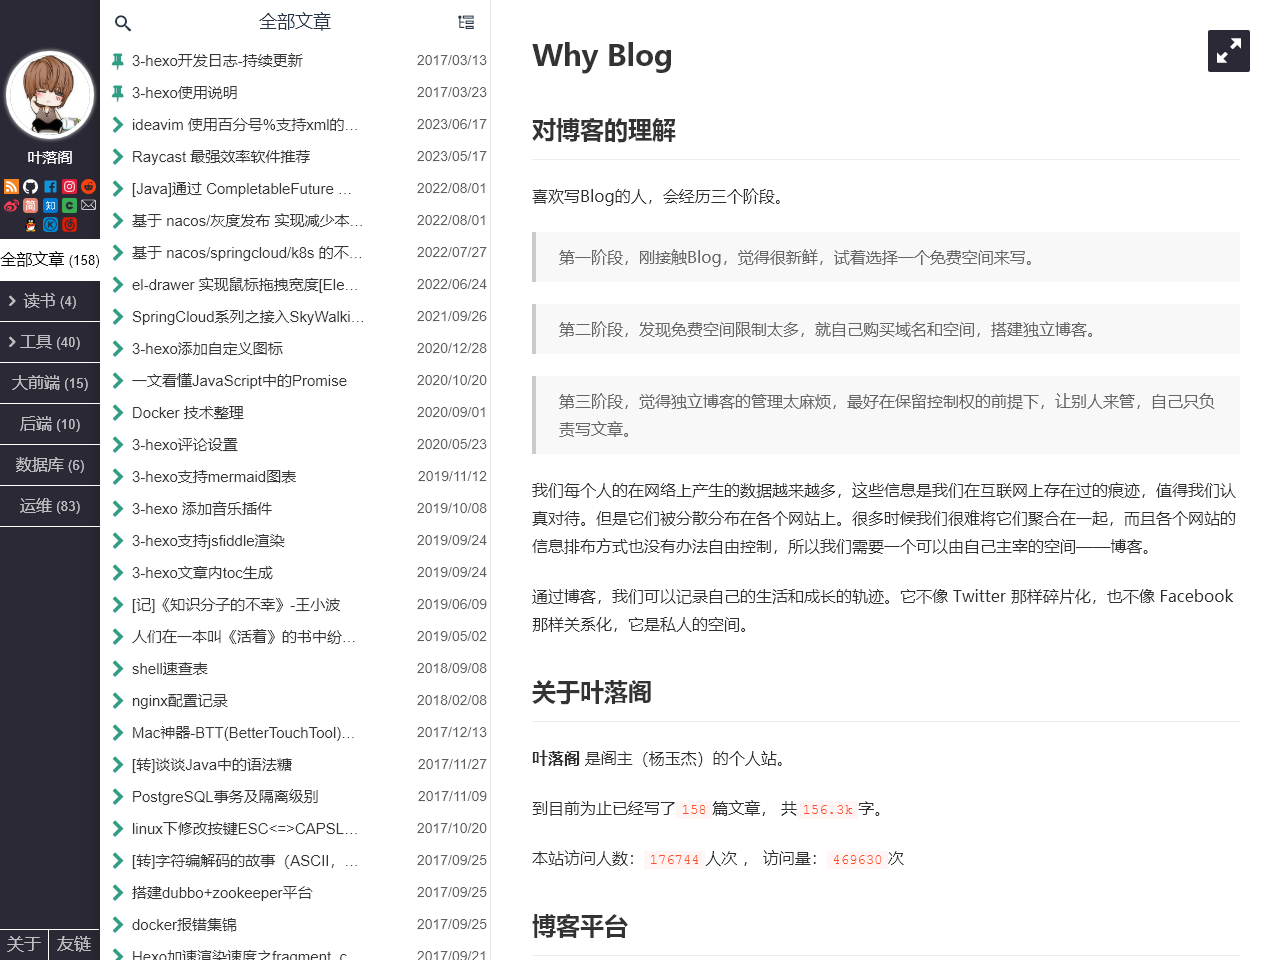Select the 运维 (83) category
The width and height of the screenshot is (1280, 960).
[x=50, y=506]
